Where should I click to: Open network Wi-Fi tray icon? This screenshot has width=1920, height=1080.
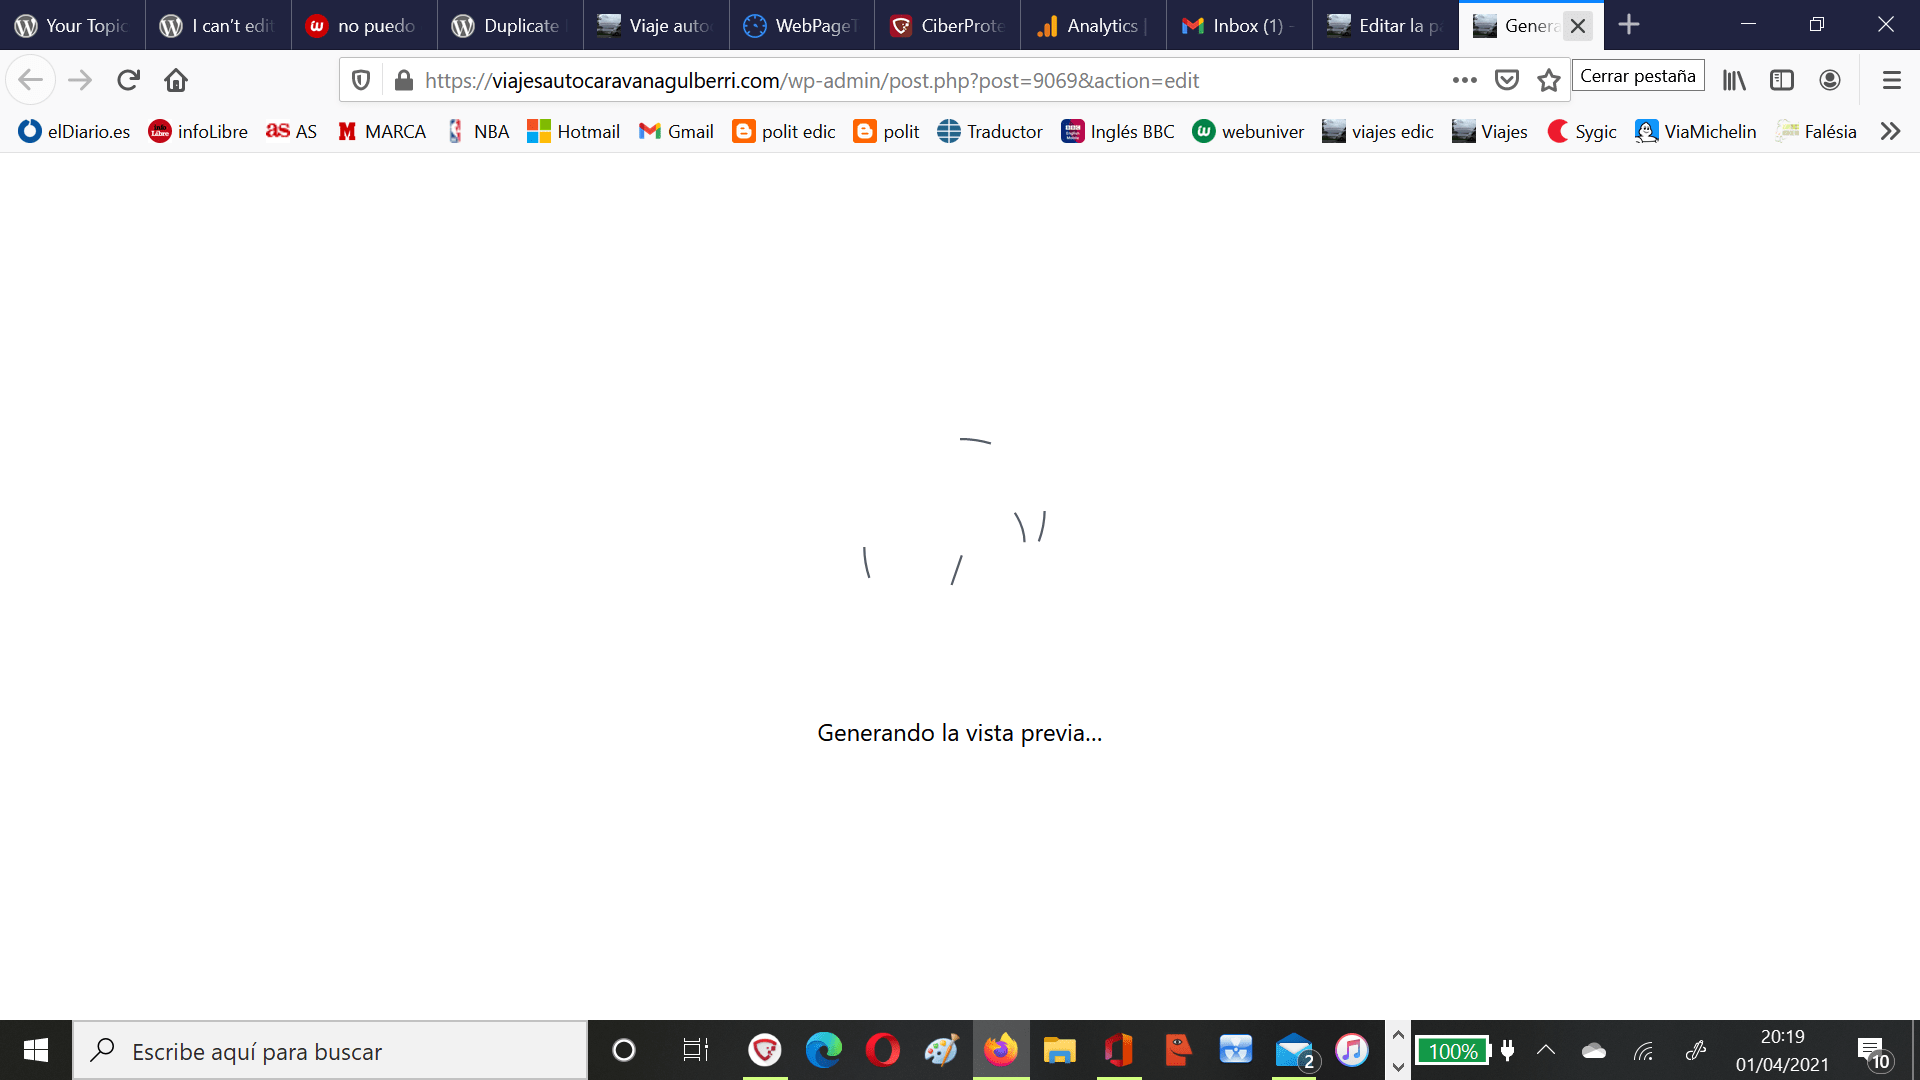1644,1050
